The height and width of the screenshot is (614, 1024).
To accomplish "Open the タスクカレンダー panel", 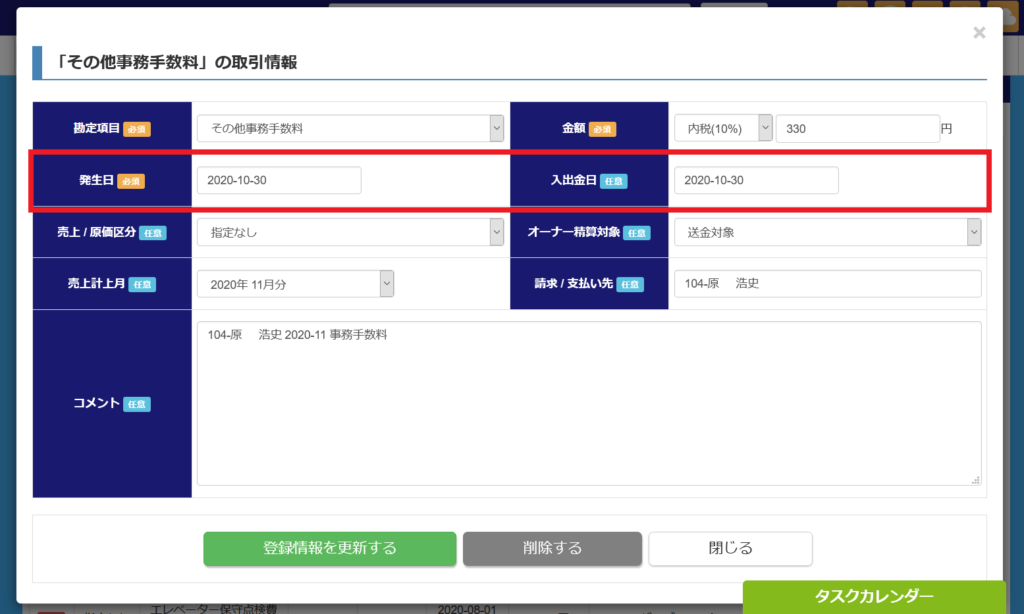I will coord(873,597).
